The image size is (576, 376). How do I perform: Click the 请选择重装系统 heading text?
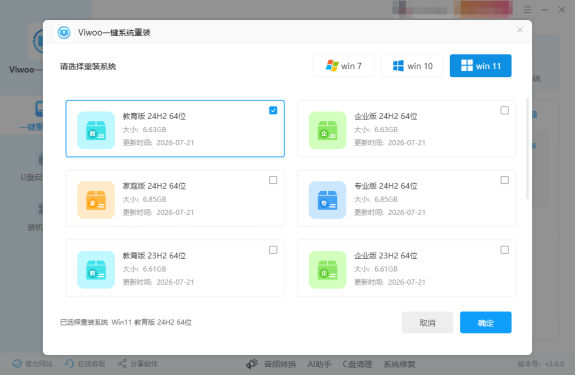pyautogui.click(x=88, y=66)
